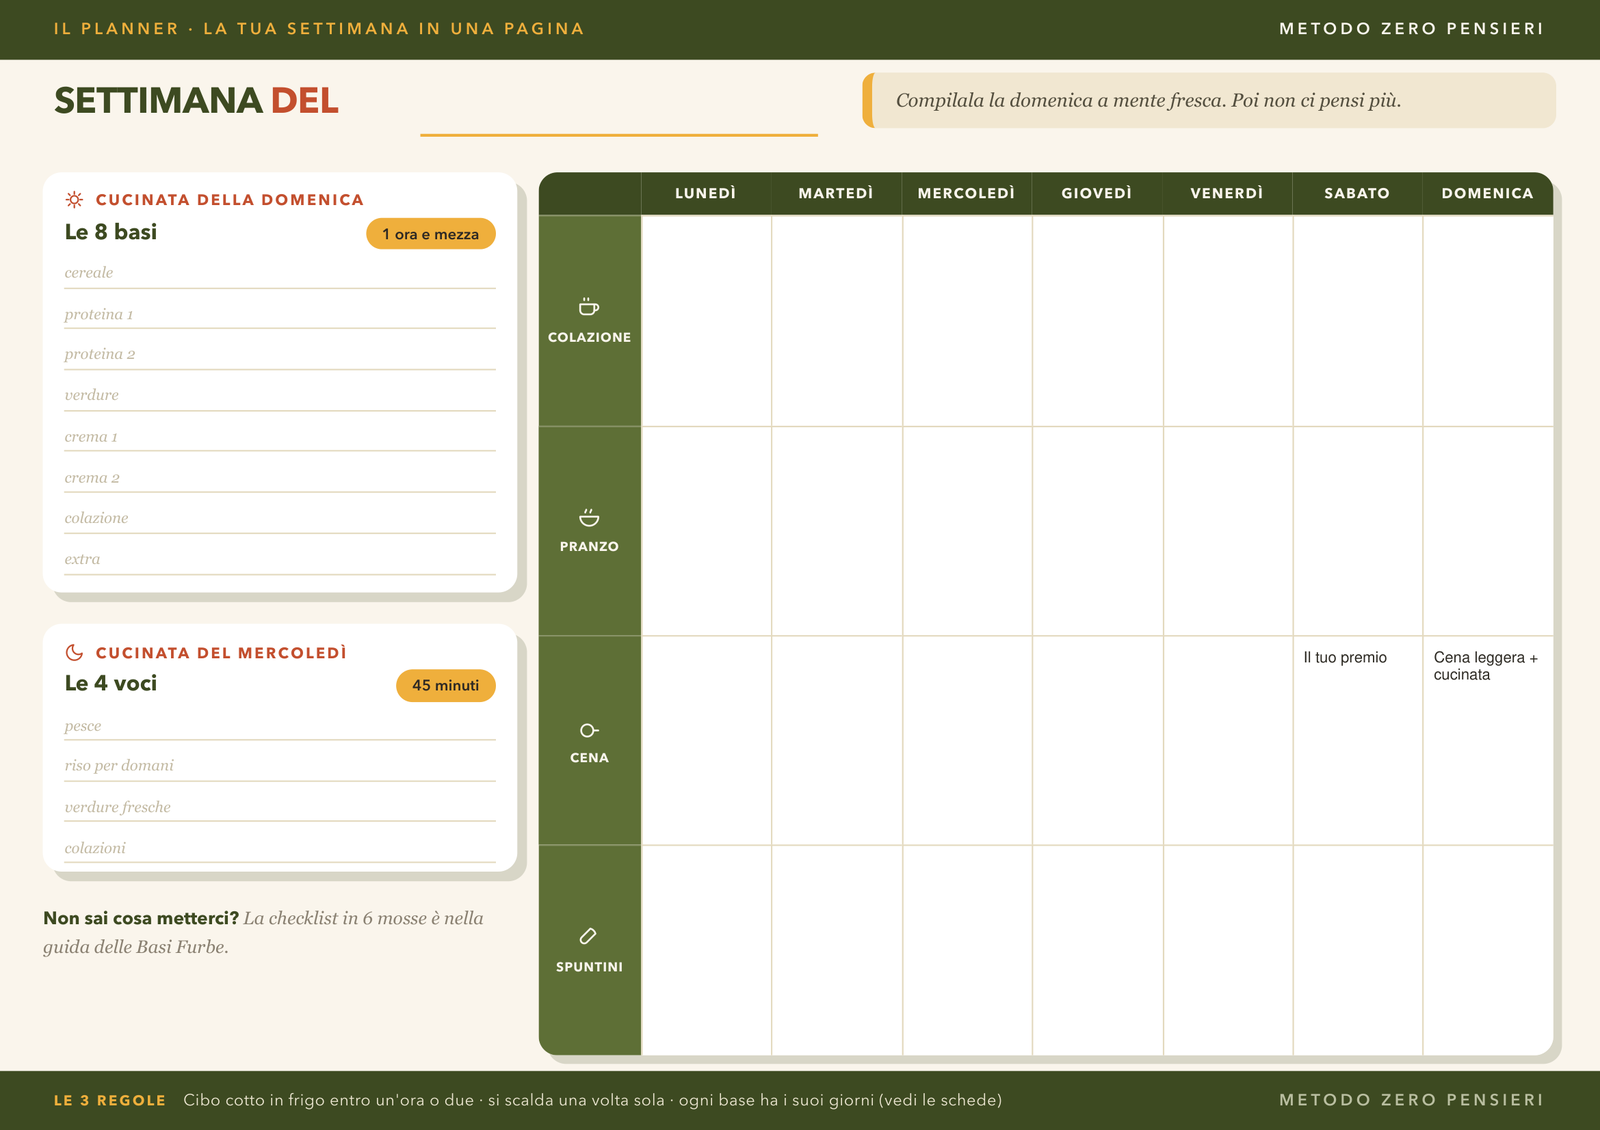The width and height of the screenshot is (1600, 1130).
Task: Click 'Non sai cosa metterci?' text
Action: pyautogui.click(x=141, y=918)
